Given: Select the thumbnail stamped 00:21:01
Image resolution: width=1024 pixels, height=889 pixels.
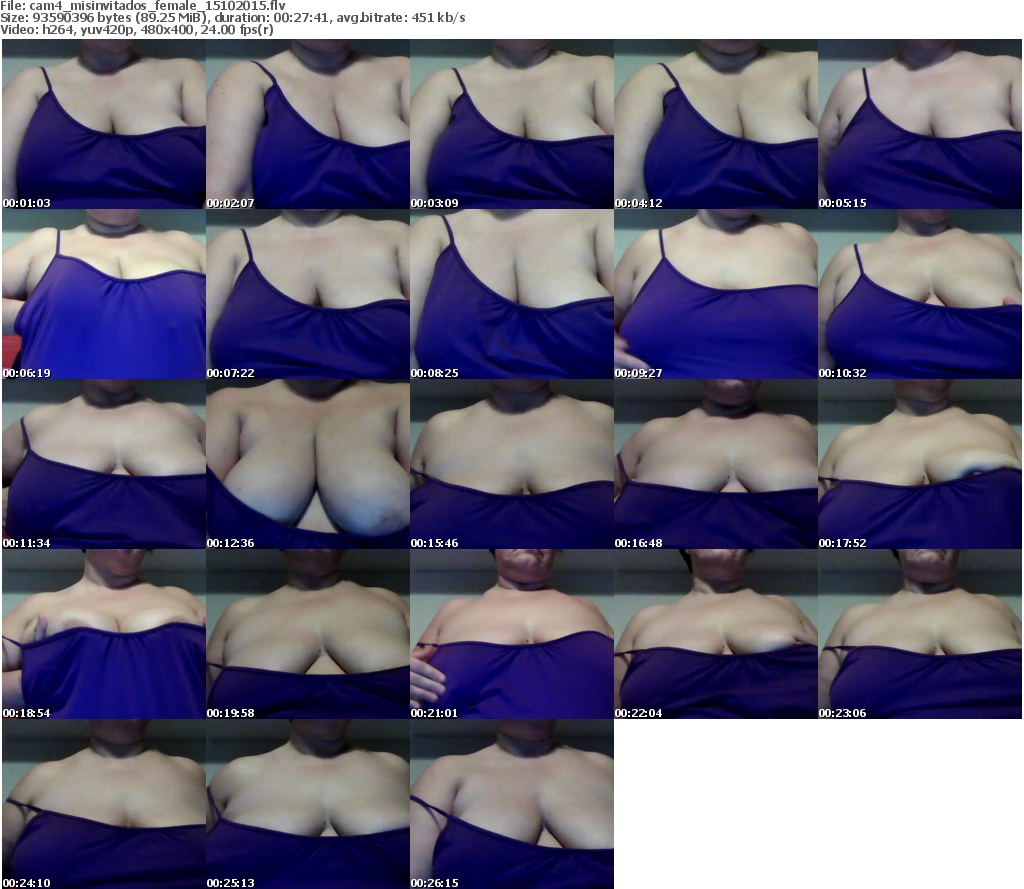Looking at the screenshot, I should (512, 634).
